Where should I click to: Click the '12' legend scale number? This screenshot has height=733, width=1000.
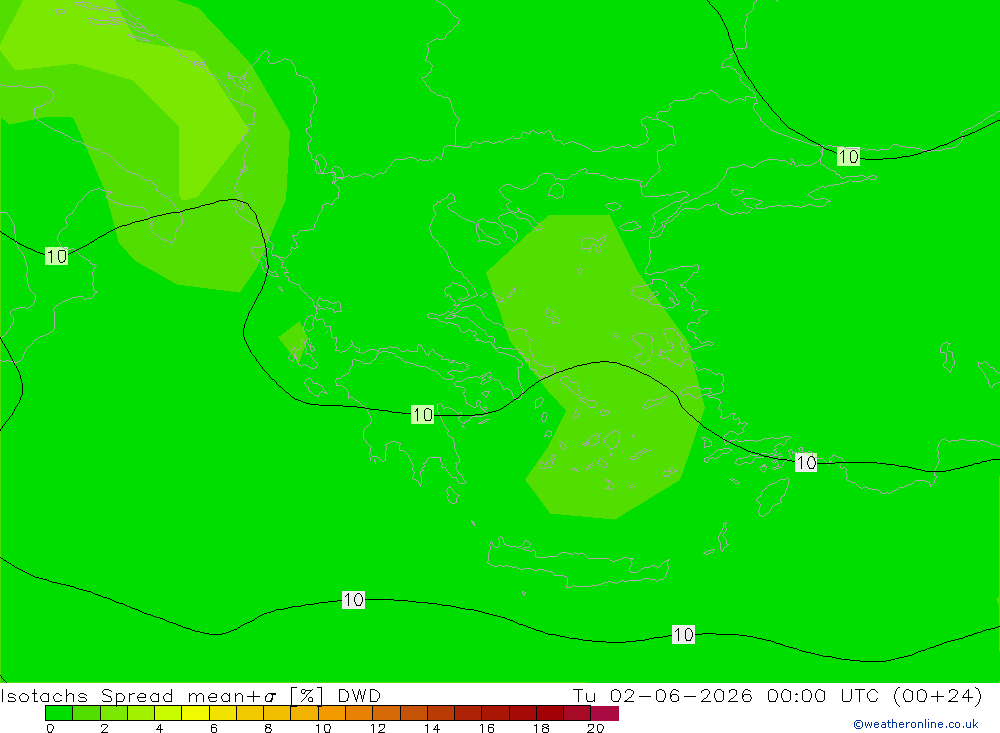378,728
